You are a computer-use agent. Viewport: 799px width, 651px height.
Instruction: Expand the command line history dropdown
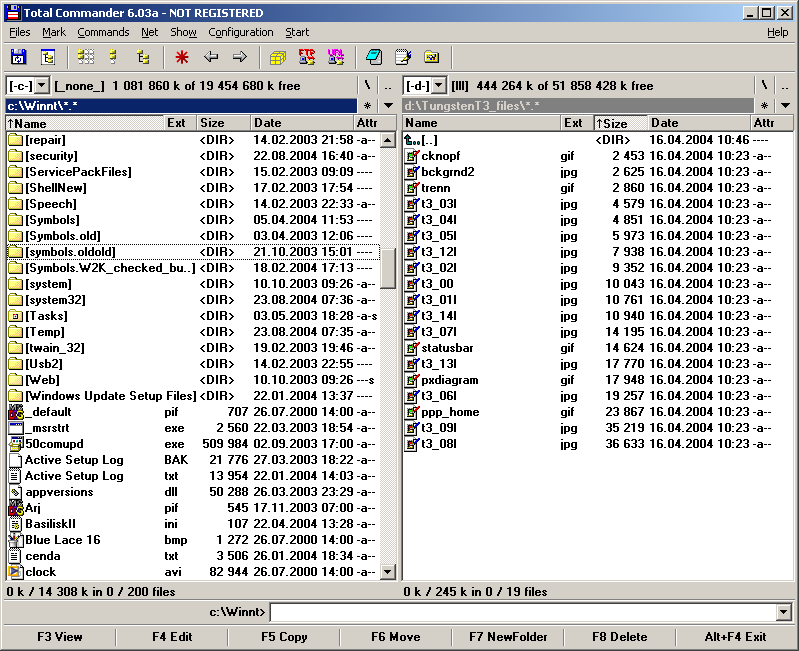[x=784, y=612]
